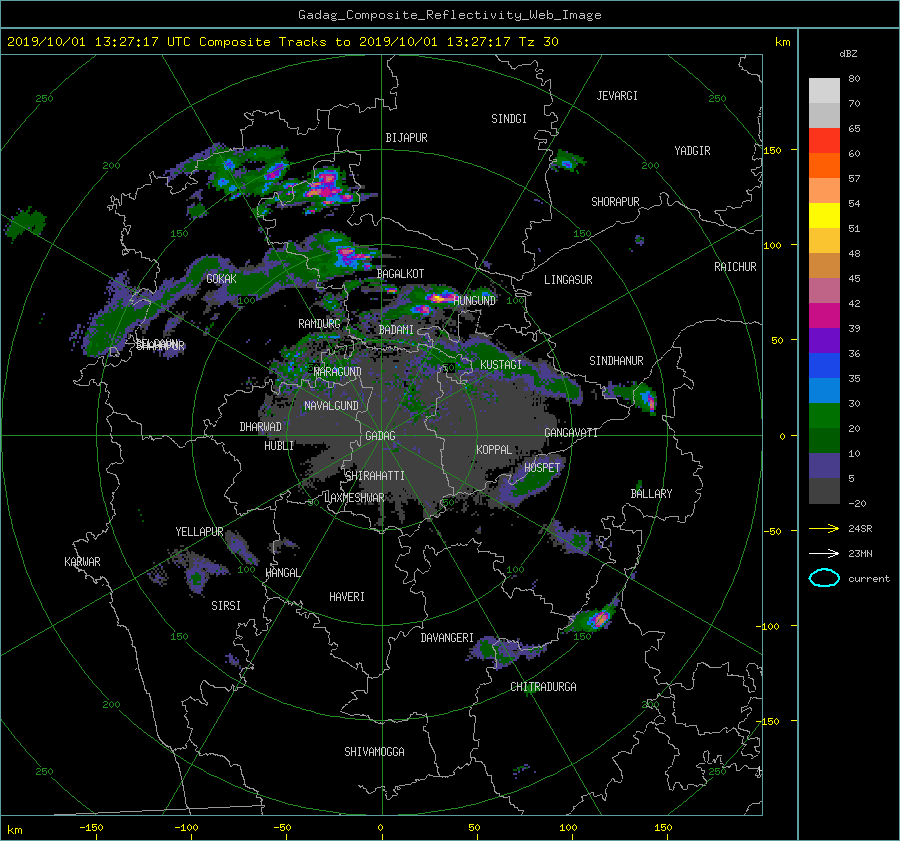Click the SHIVAMOGGA city label

374,751
